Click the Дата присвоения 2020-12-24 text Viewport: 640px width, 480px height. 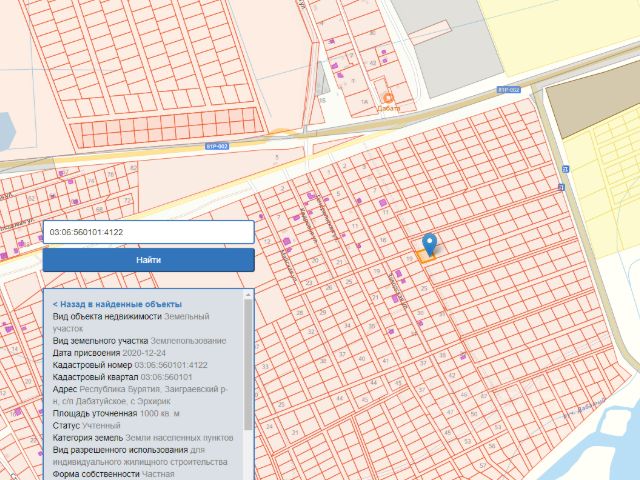(x=109, y=353)
